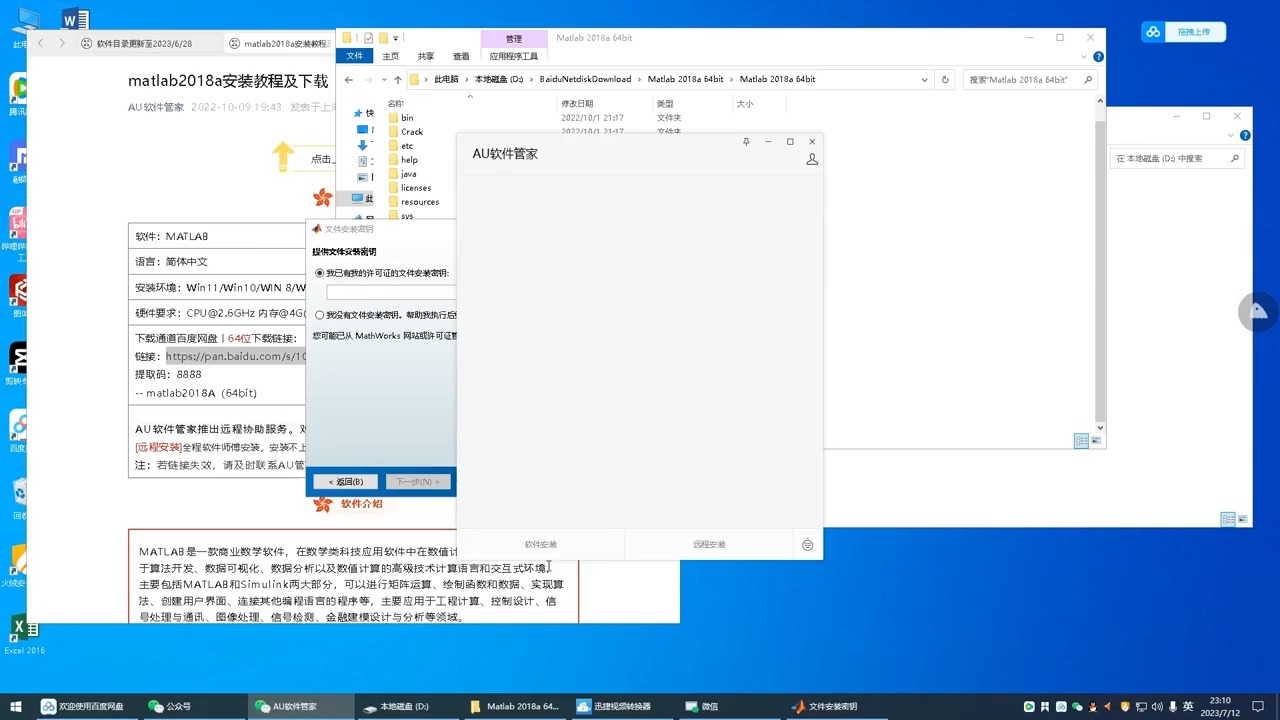Screen dimensions: 1280x720
Task: Open Explorer help question-mark icon
Action: (1098, 57)
